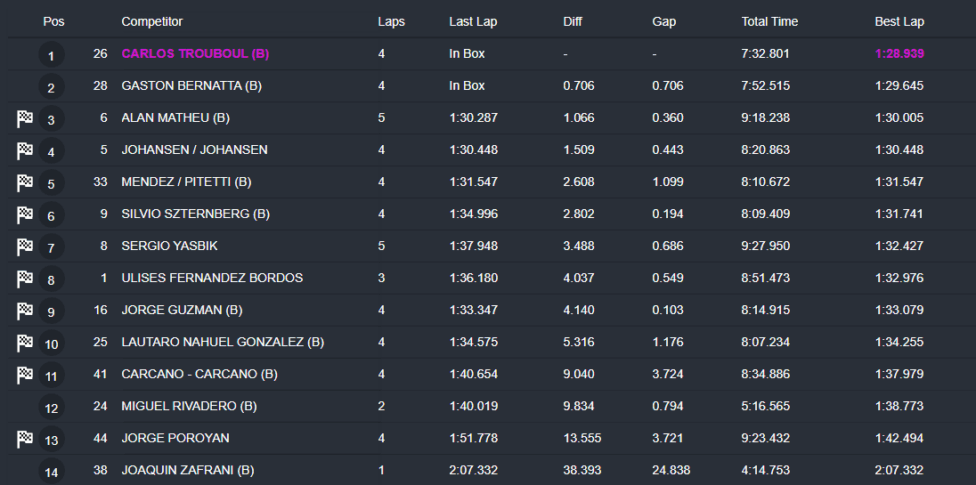Screen dimensions: 976x485
Task: Click the finish flag for Mendez / Pitetti
Action: click(x=25, y=183)
